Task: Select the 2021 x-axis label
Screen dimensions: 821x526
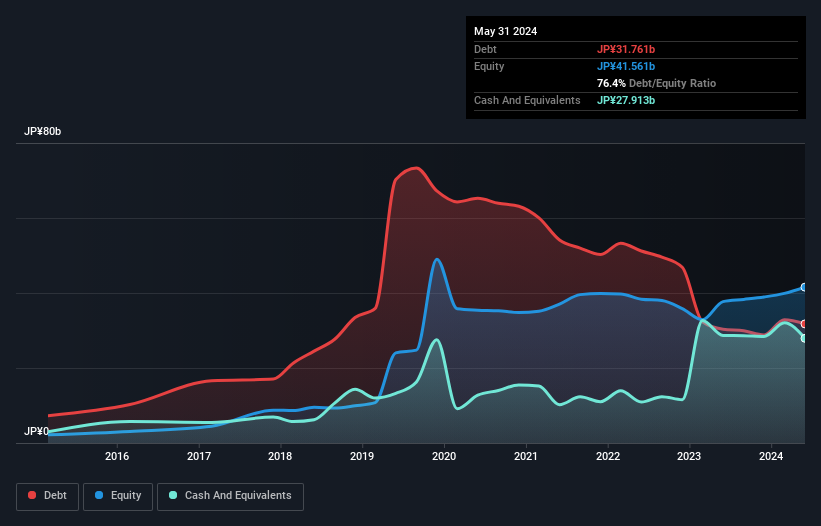Action: coord(526,456)
